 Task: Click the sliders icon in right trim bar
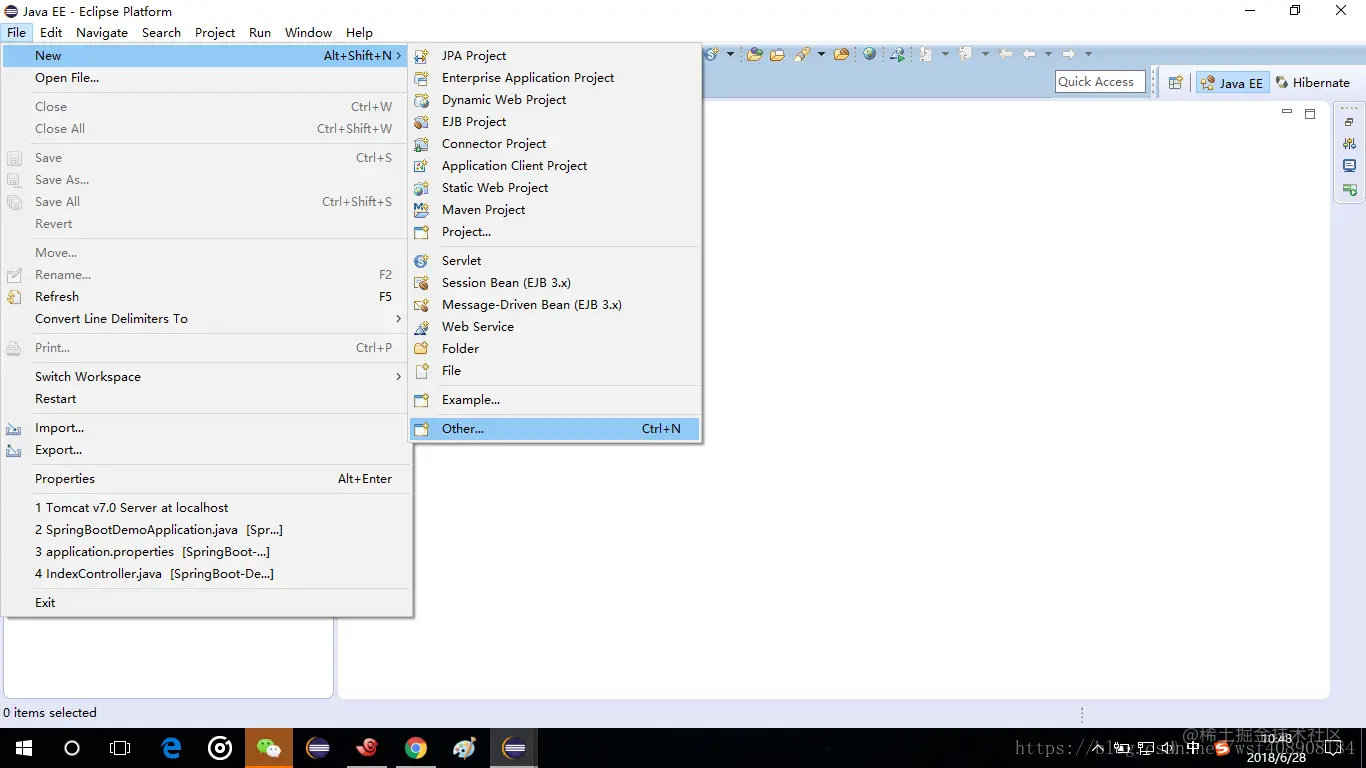[x=1349, y=144]
